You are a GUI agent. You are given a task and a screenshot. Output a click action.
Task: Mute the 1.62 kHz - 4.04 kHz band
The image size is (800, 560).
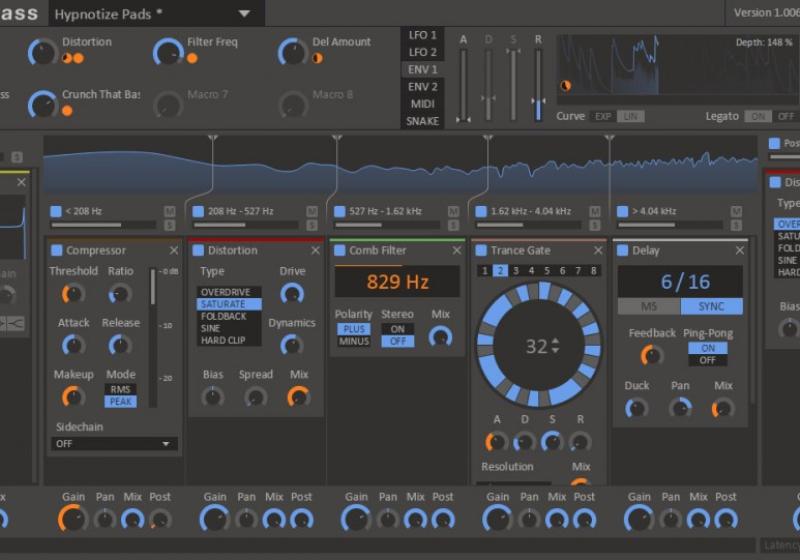click(x=596, y=211)
